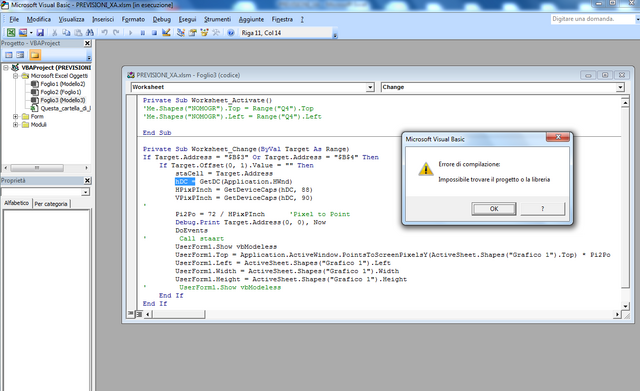Click the highlighted hDC = code text
This screenshot has height=391, width=640.
tap(185, 182)
